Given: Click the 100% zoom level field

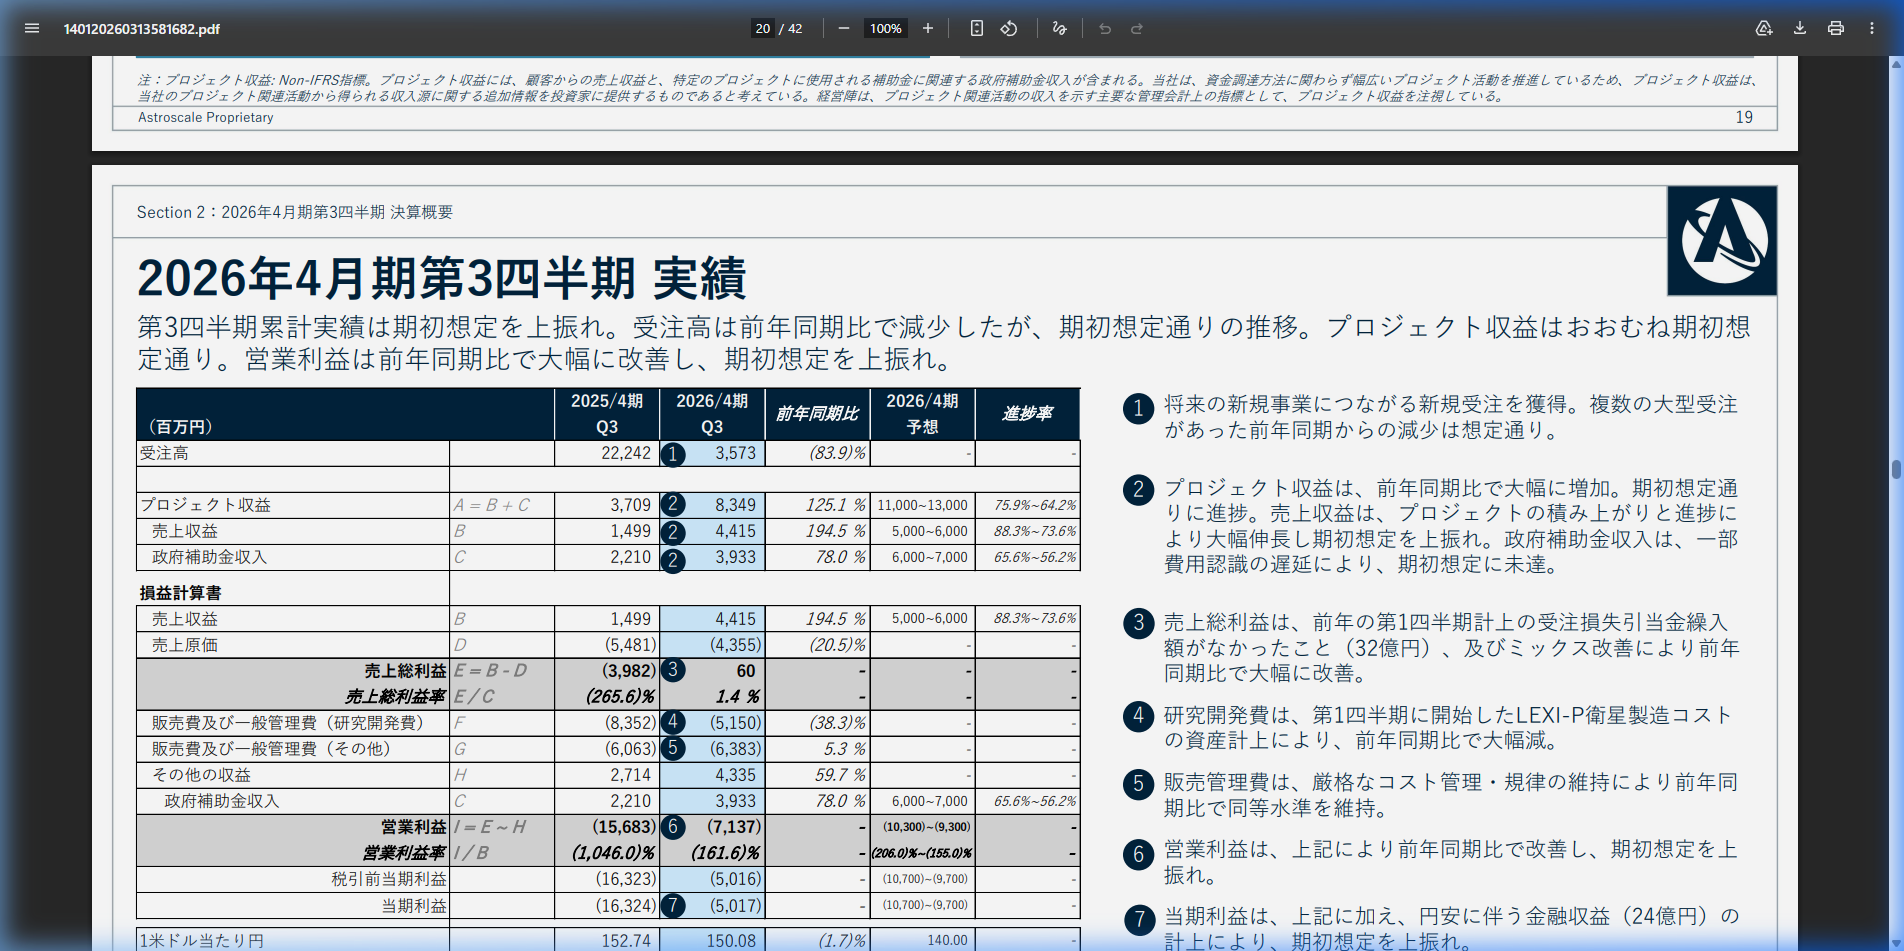Looking at the screenshot, I should pyautogui.click(x=885, y=28).
